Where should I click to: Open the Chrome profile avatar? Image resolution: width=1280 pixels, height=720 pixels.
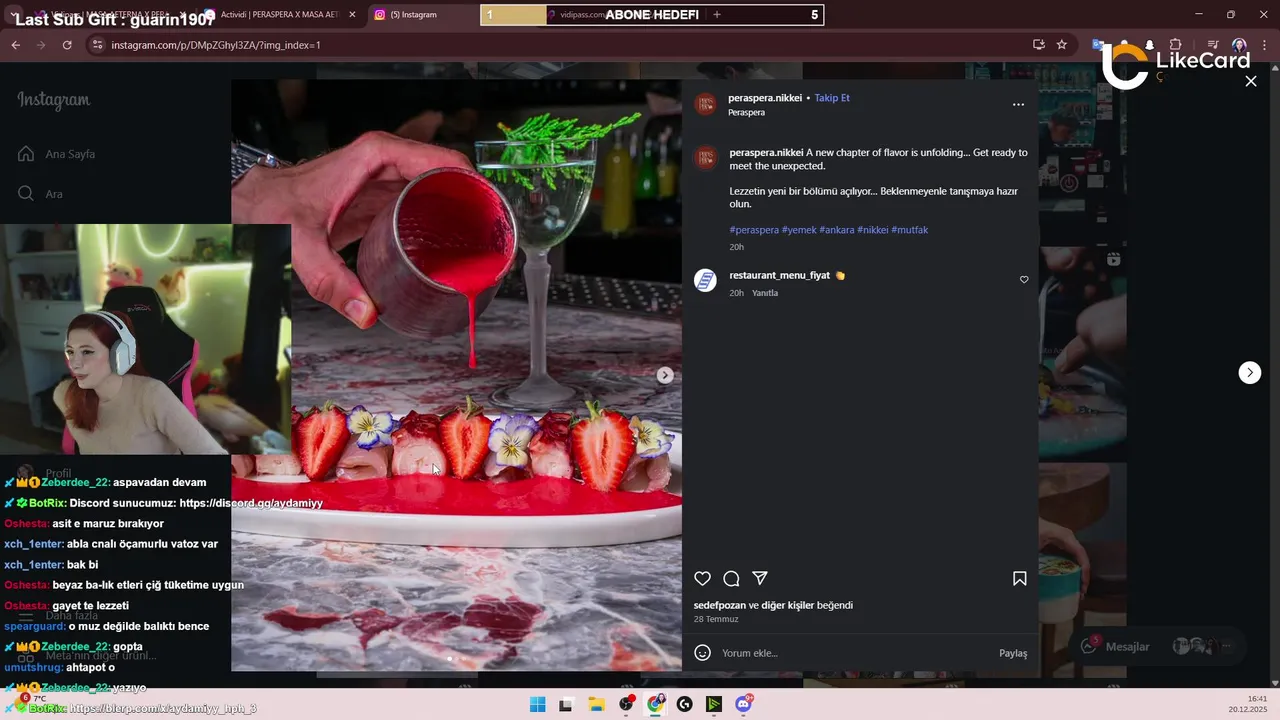1239,45
